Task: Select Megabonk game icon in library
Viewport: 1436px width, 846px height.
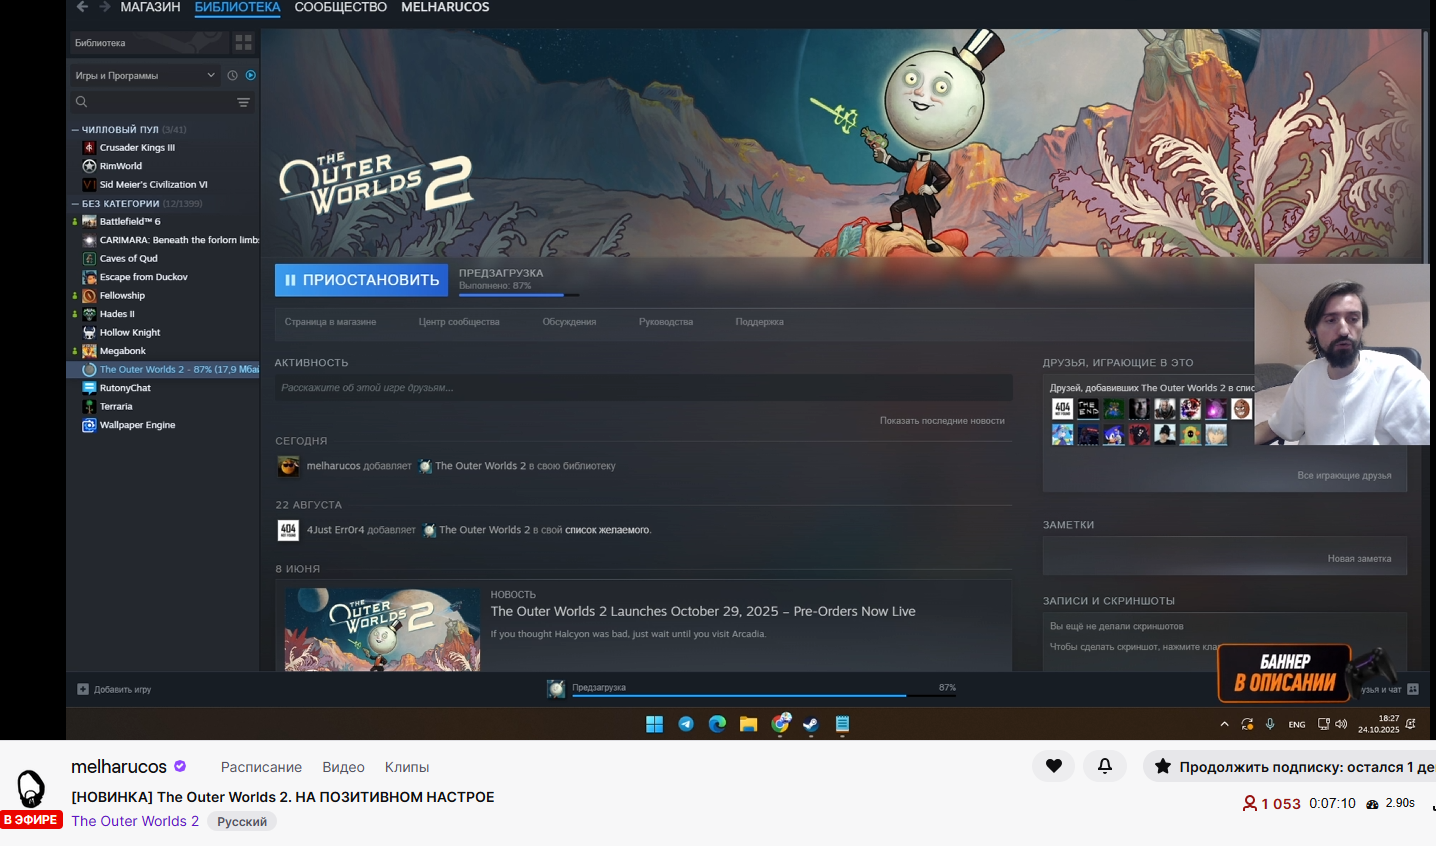Action: [x=89, y=351]
